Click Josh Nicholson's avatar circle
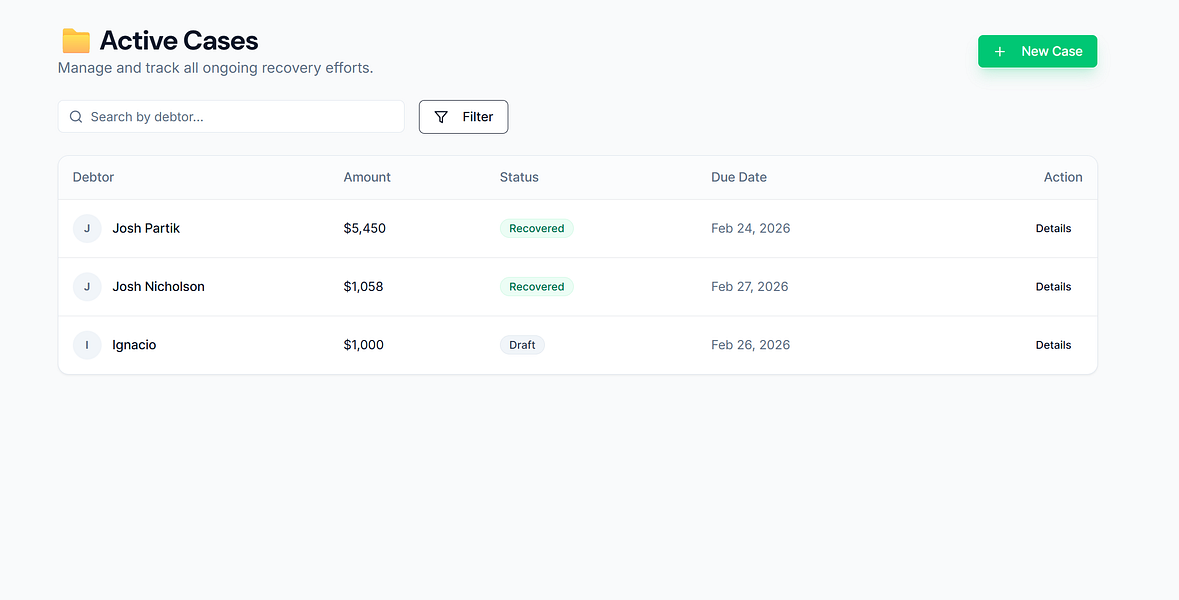Image resolution: width=1179 pixels, height=600 pixels. pos(87,287)
